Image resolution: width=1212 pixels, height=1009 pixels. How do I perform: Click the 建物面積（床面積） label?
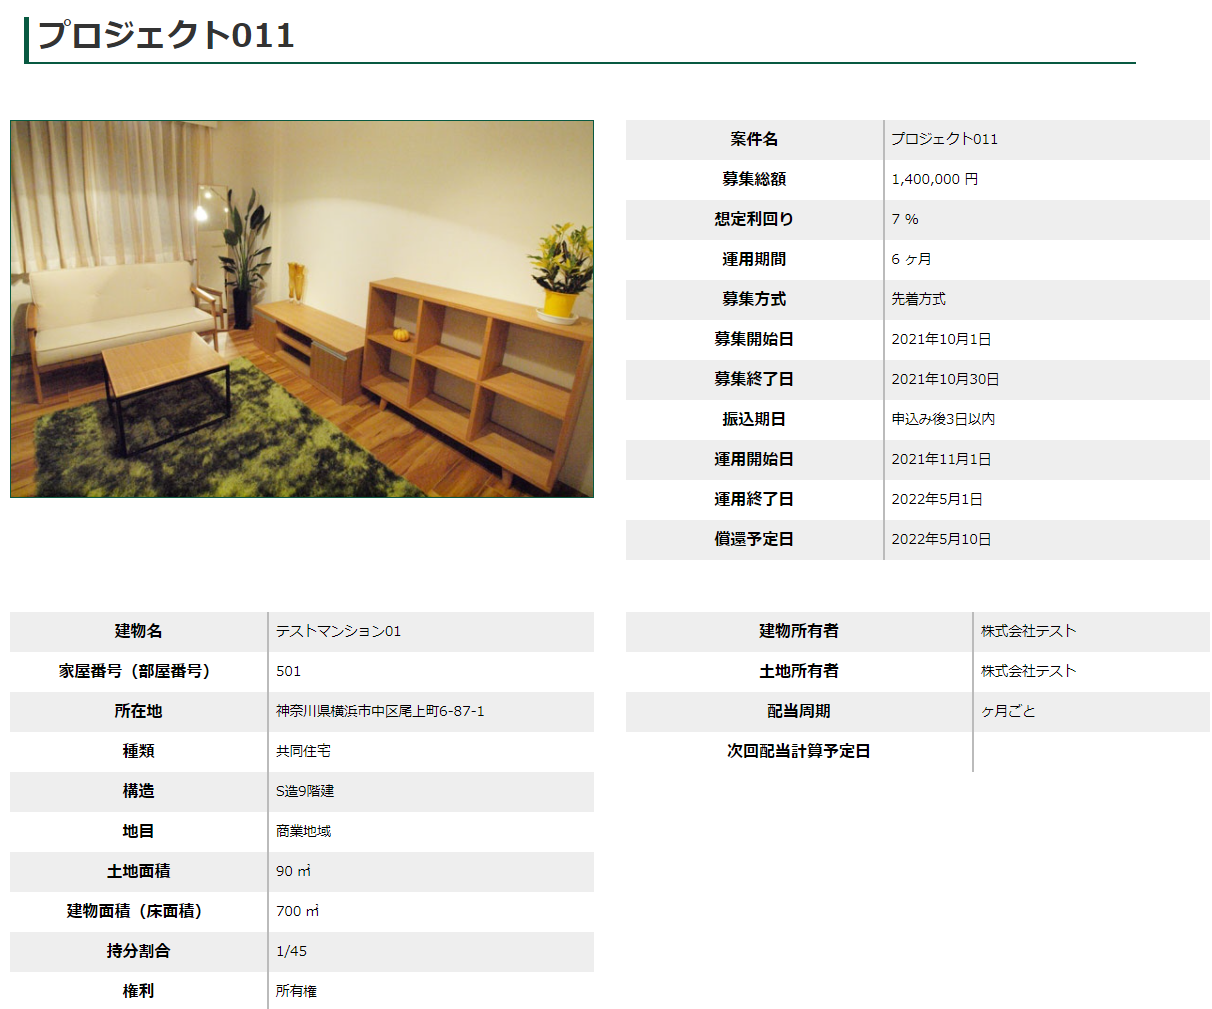[x=138, y=911]
